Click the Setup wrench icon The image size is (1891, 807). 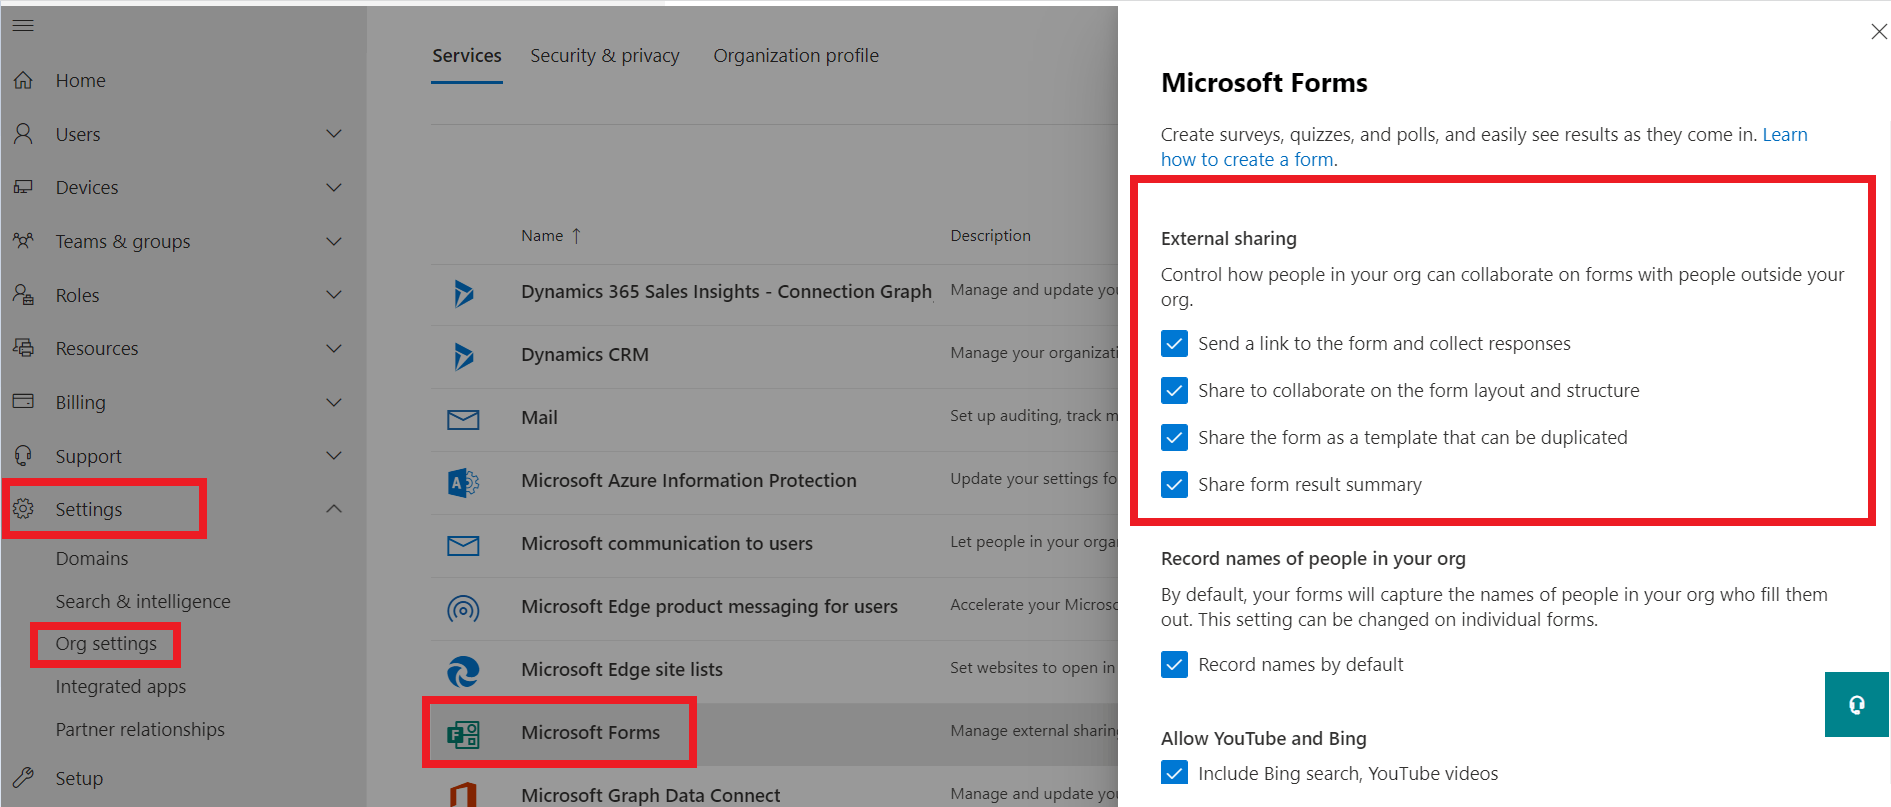(23, 778)
